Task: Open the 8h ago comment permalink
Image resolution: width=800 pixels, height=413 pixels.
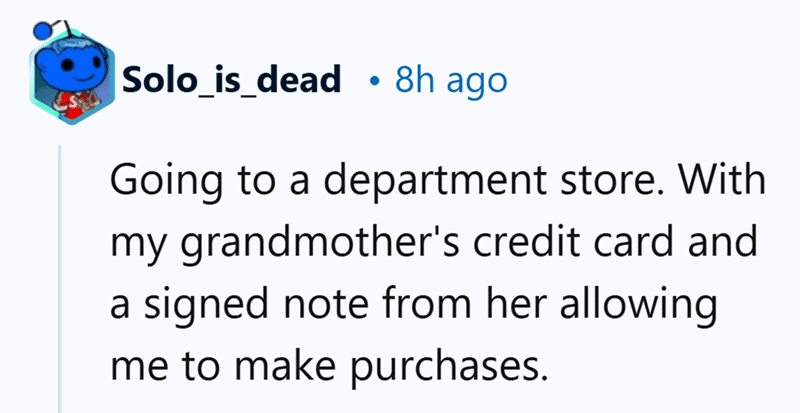Action: coord(451,81)
